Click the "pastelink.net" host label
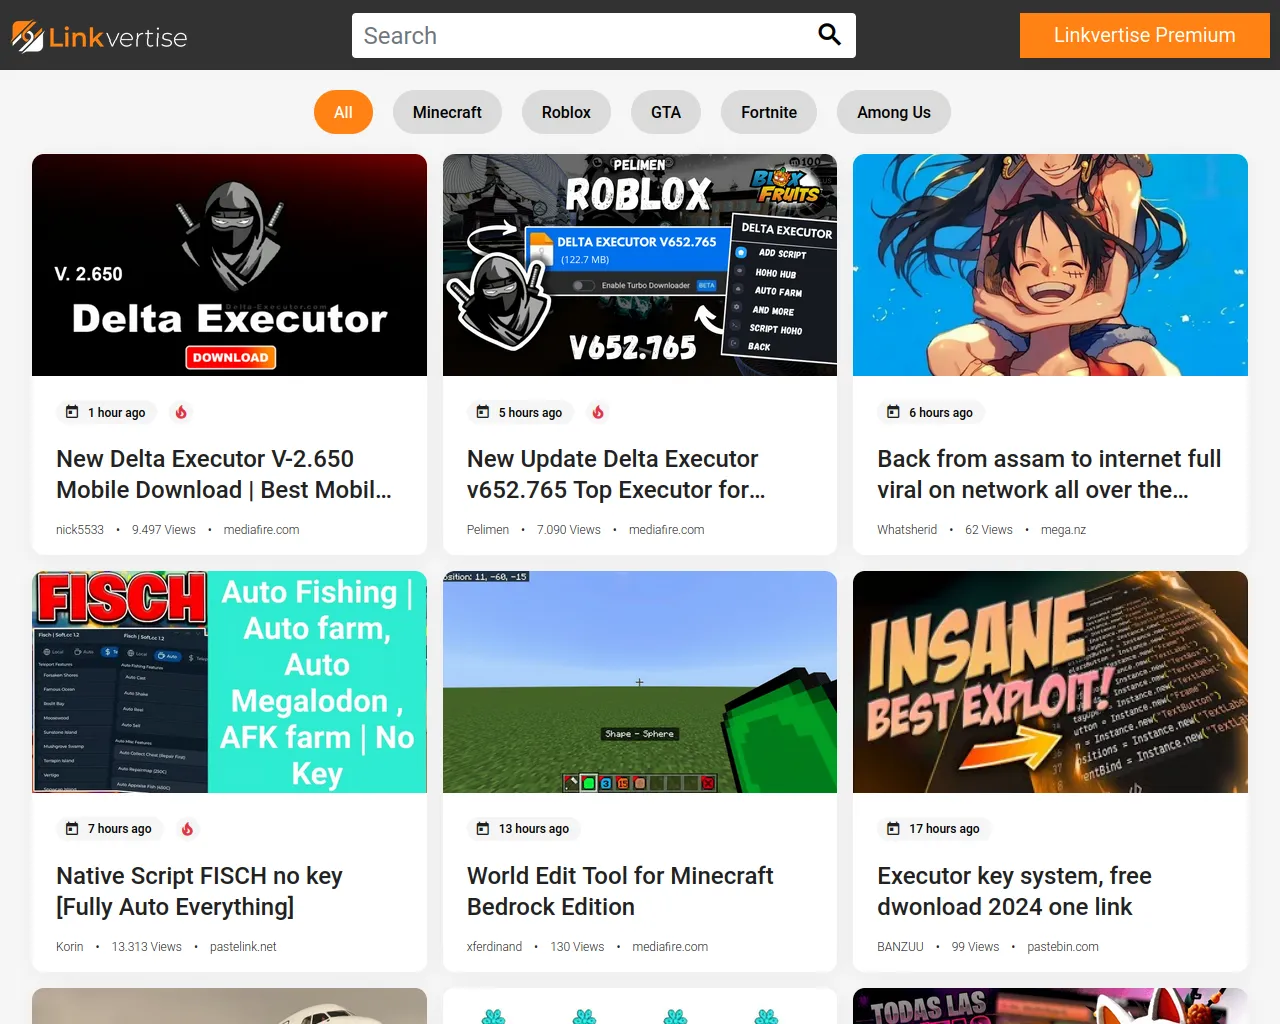1280x1024 pixels. point(243,947)
